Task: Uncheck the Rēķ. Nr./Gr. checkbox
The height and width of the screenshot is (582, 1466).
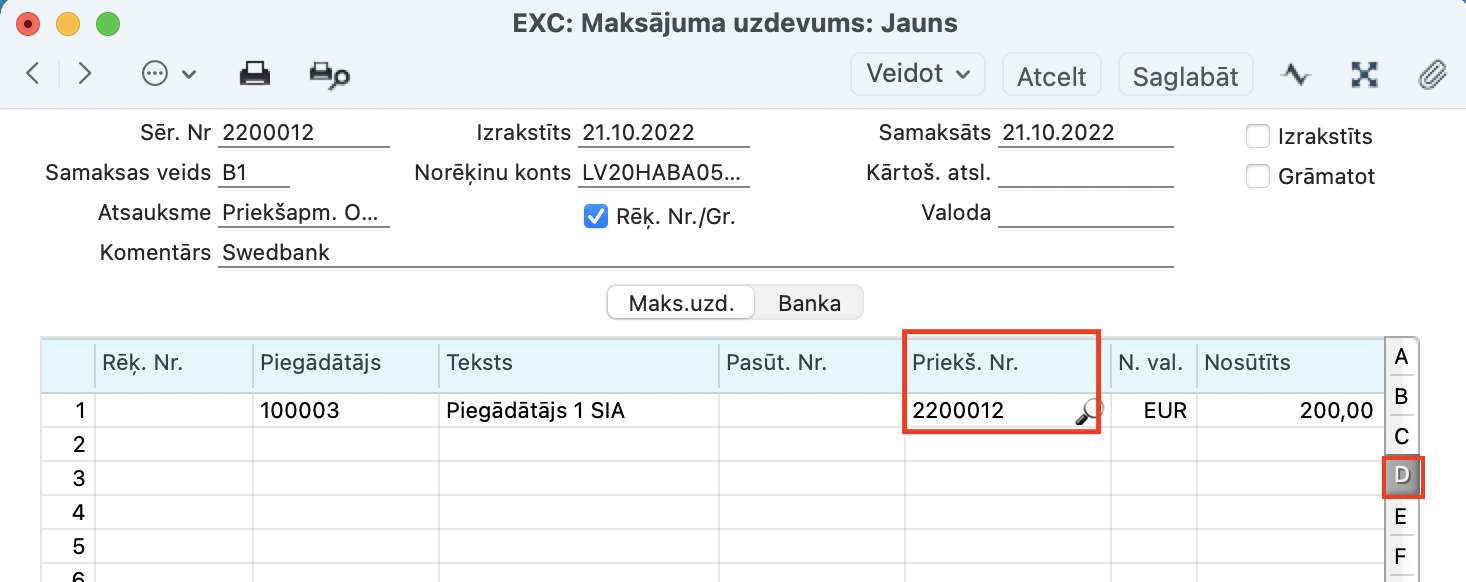Action: (596, 216)
